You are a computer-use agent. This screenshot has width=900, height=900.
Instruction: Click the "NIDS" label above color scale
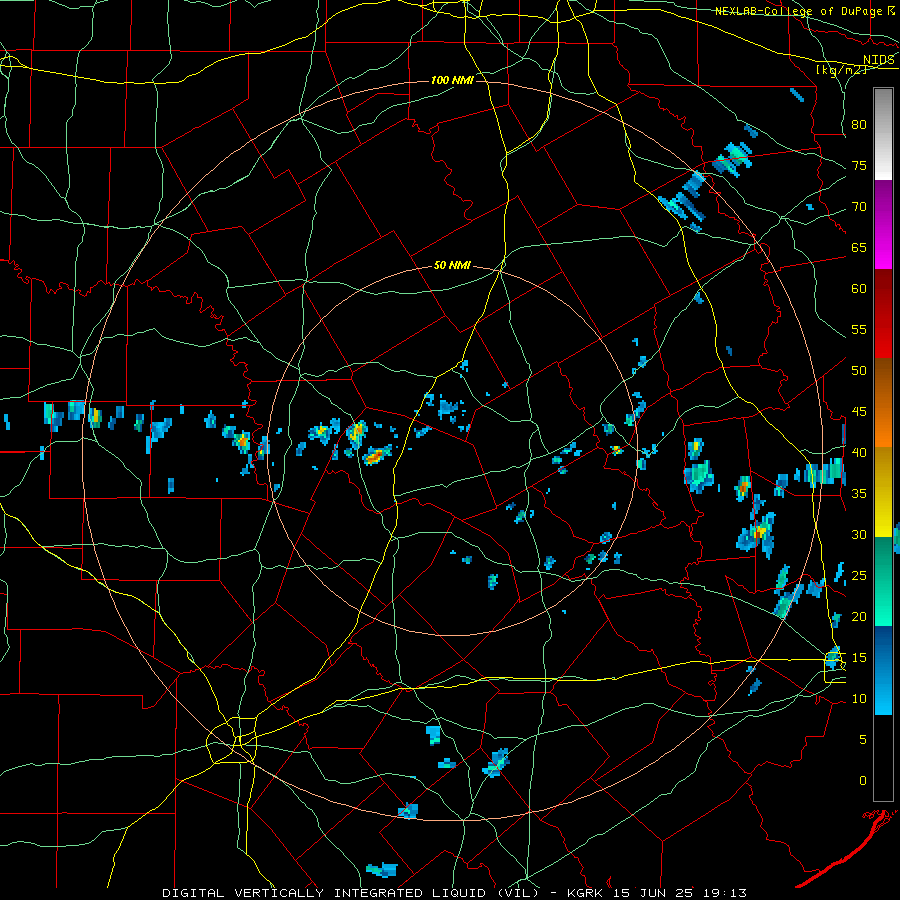[878, 60]
